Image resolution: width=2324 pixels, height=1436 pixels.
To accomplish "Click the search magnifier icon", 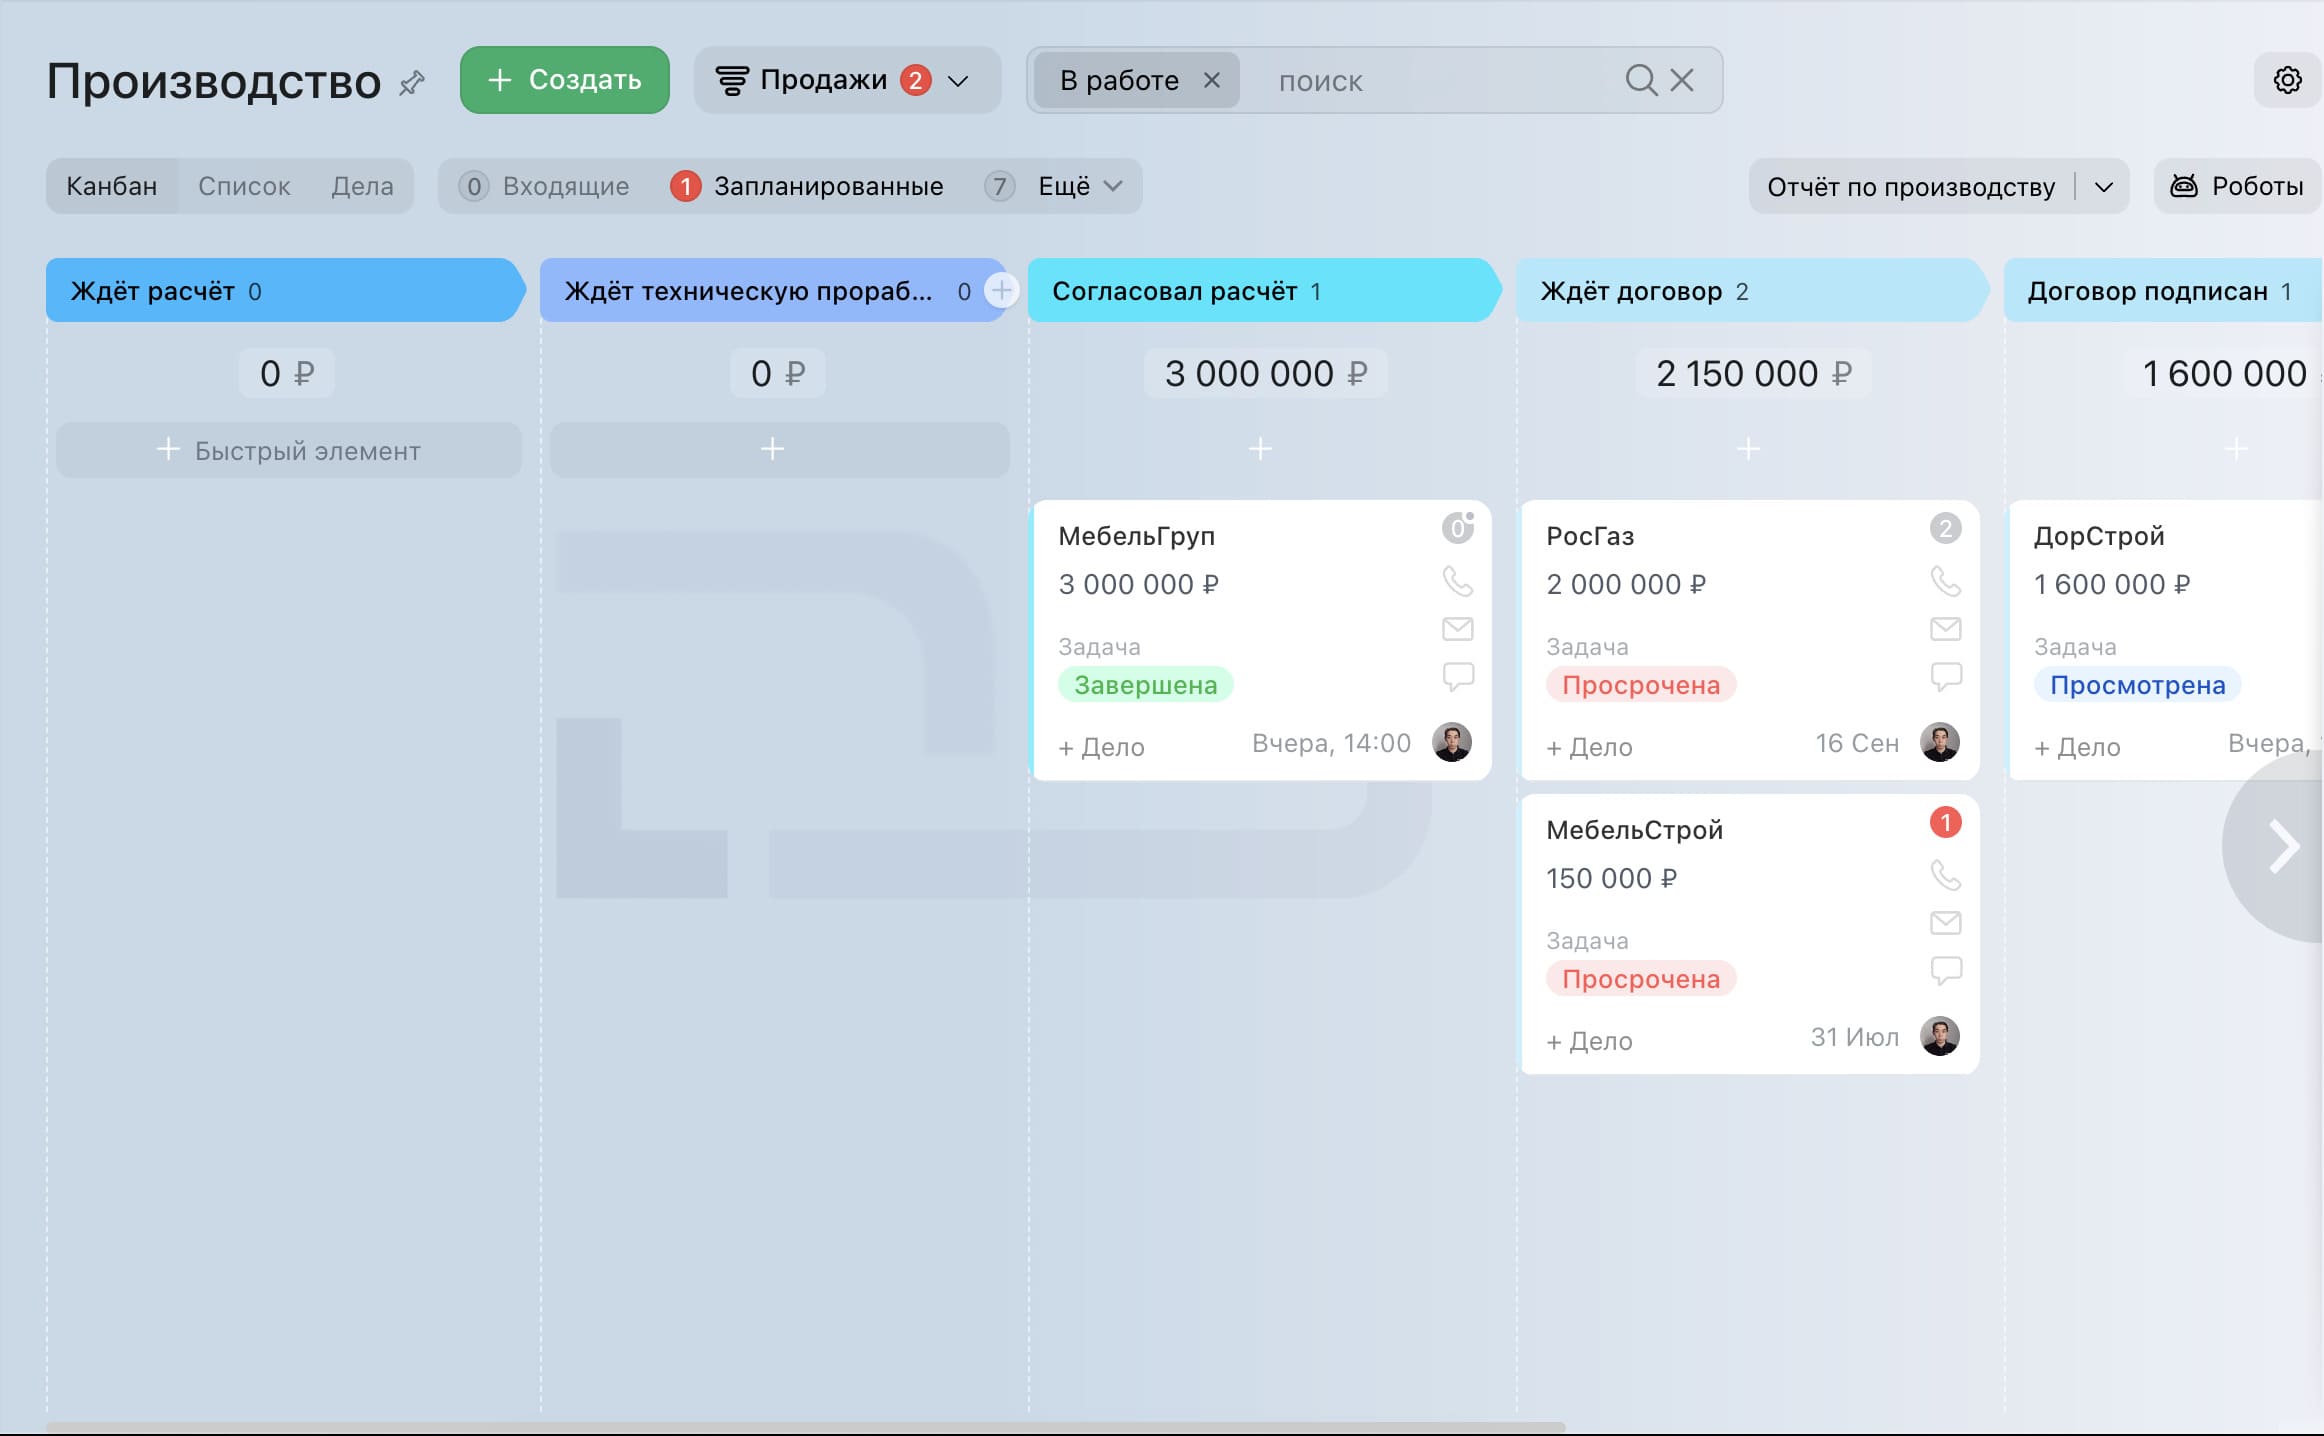I will click(x=1640, y=80).
